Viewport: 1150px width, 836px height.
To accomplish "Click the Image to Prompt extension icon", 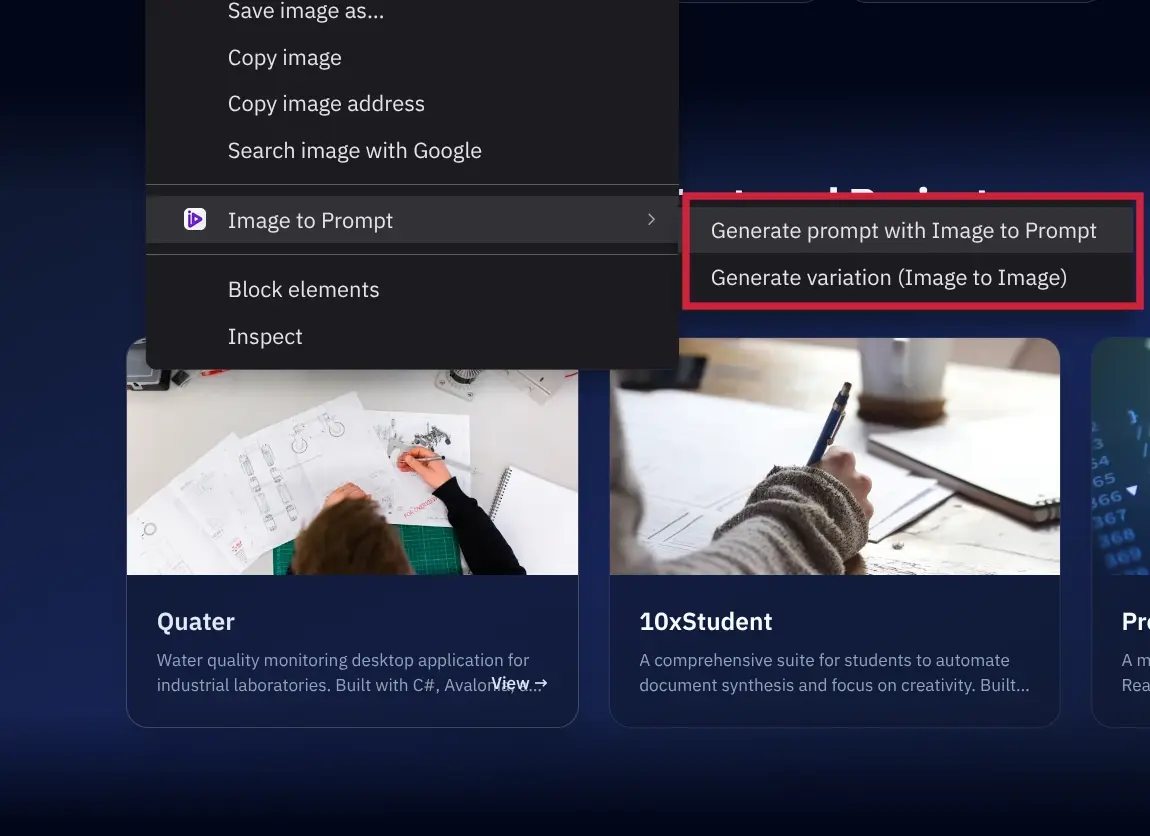I will point(195,219).
